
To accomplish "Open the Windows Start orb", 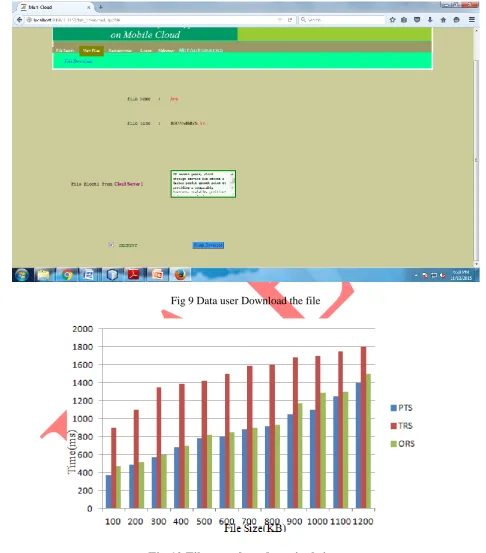I will coord(22,275).
